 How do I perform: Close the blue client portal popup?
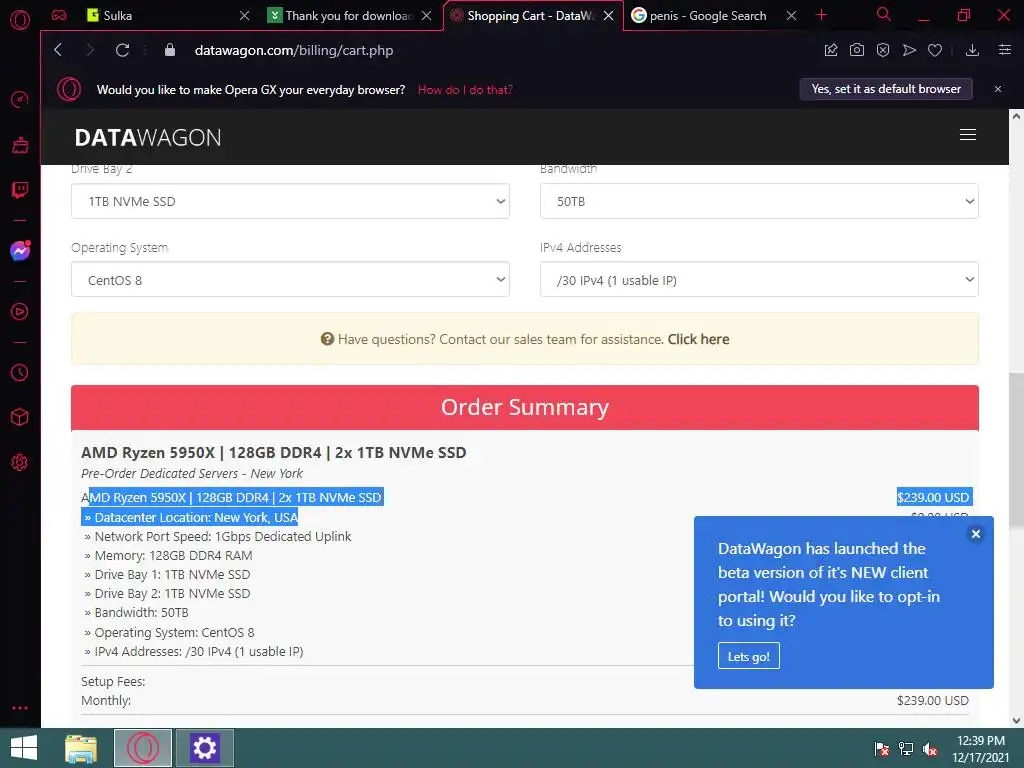976,534
